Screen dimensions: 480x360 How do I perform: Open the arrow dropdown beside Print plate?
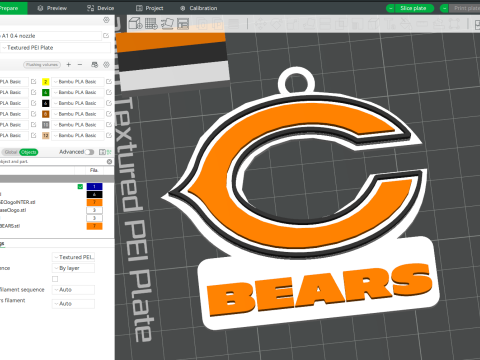pyautogui.click(x=444, y=8)
